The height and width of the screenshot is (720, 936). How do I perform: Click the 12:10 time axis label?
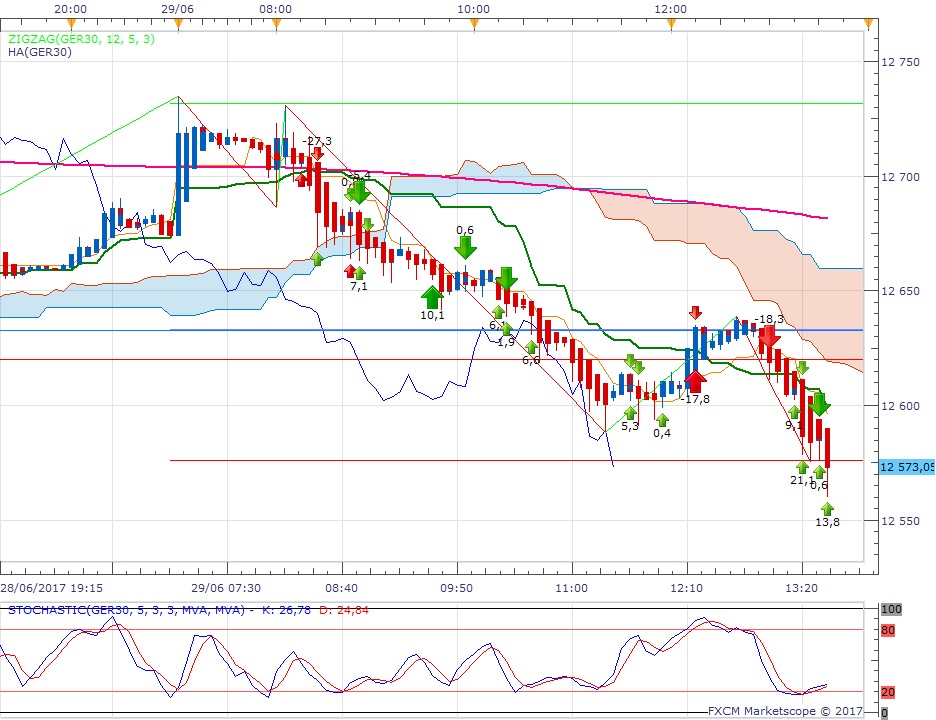686,588
